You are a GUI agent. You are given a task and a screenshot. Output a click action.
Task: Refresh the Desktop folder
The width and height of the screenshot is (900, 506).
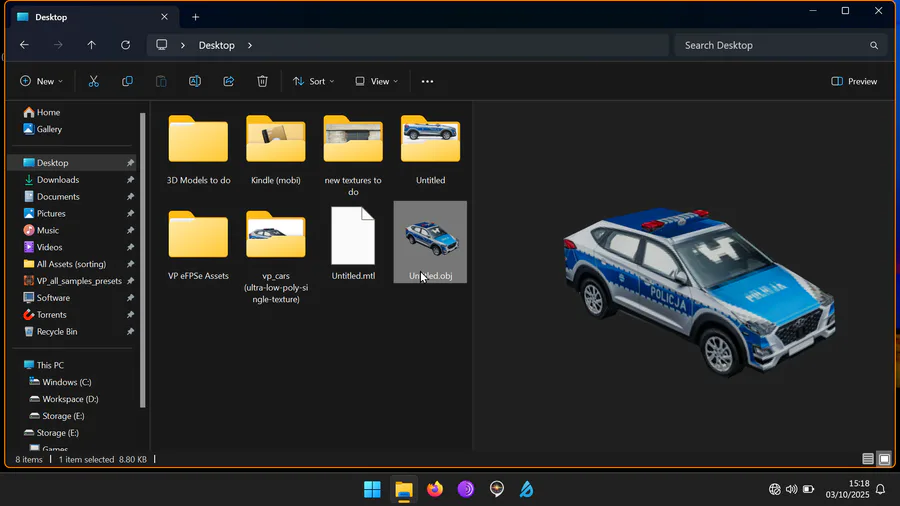point(126,45)
